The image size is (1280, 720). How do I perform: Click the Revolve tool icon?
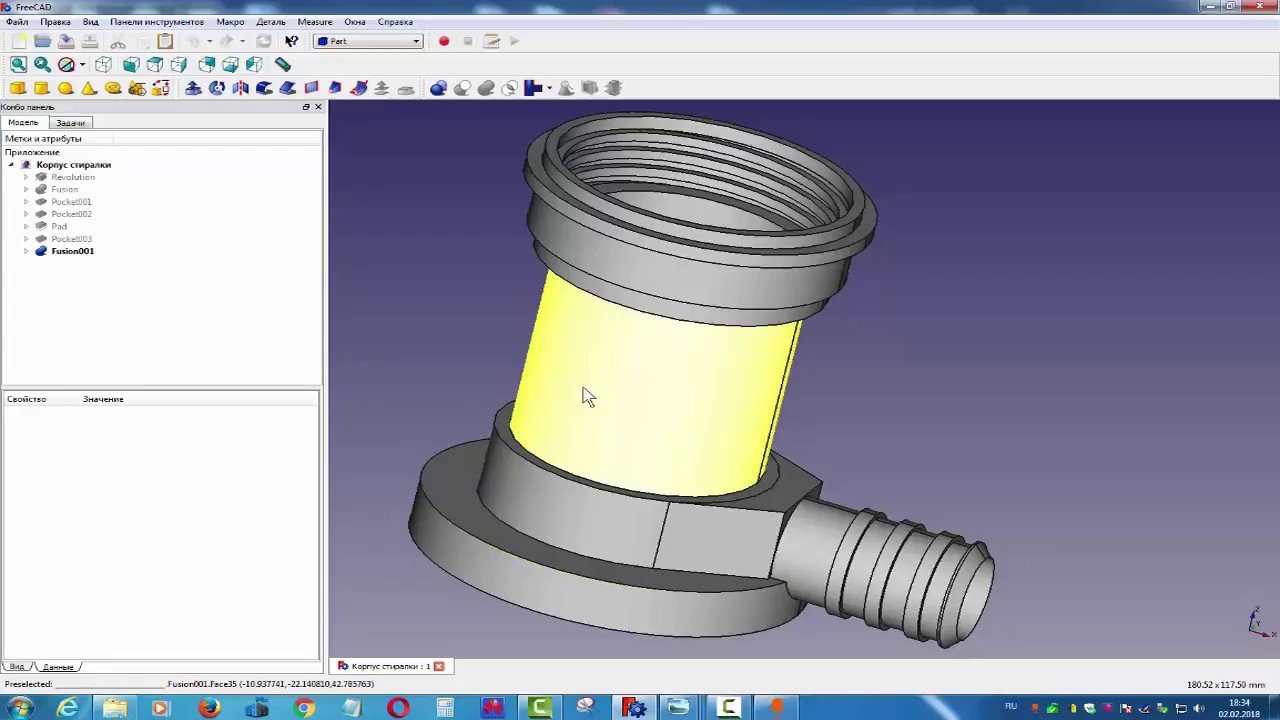click(217, 88)
